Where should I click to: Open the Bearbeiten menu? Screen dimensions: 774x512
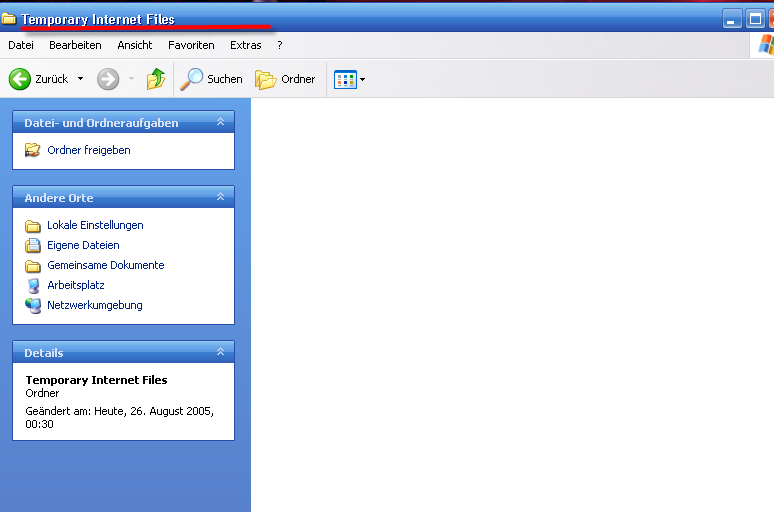tap(75, 45)
